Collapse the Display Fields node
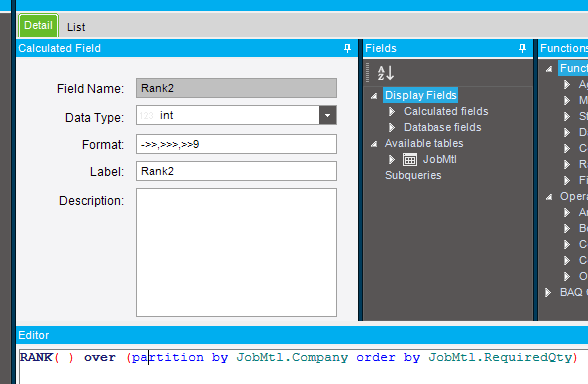 coord(374,96)
